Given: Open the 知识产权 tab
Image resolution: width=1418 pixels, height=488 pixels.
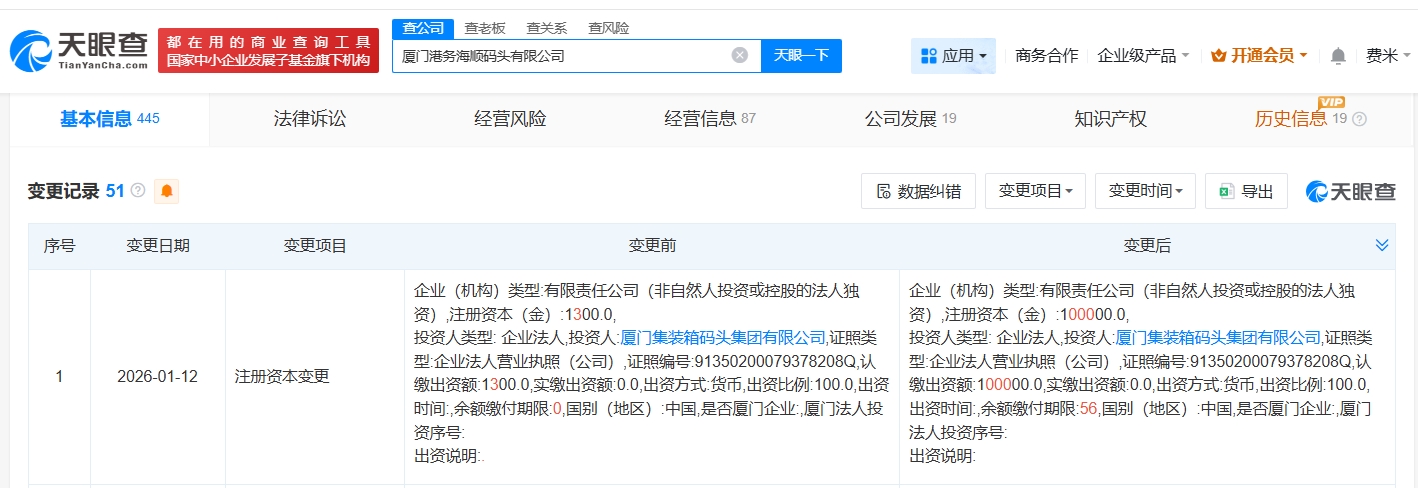Looking at the screenshot, I should [1110, 119].
